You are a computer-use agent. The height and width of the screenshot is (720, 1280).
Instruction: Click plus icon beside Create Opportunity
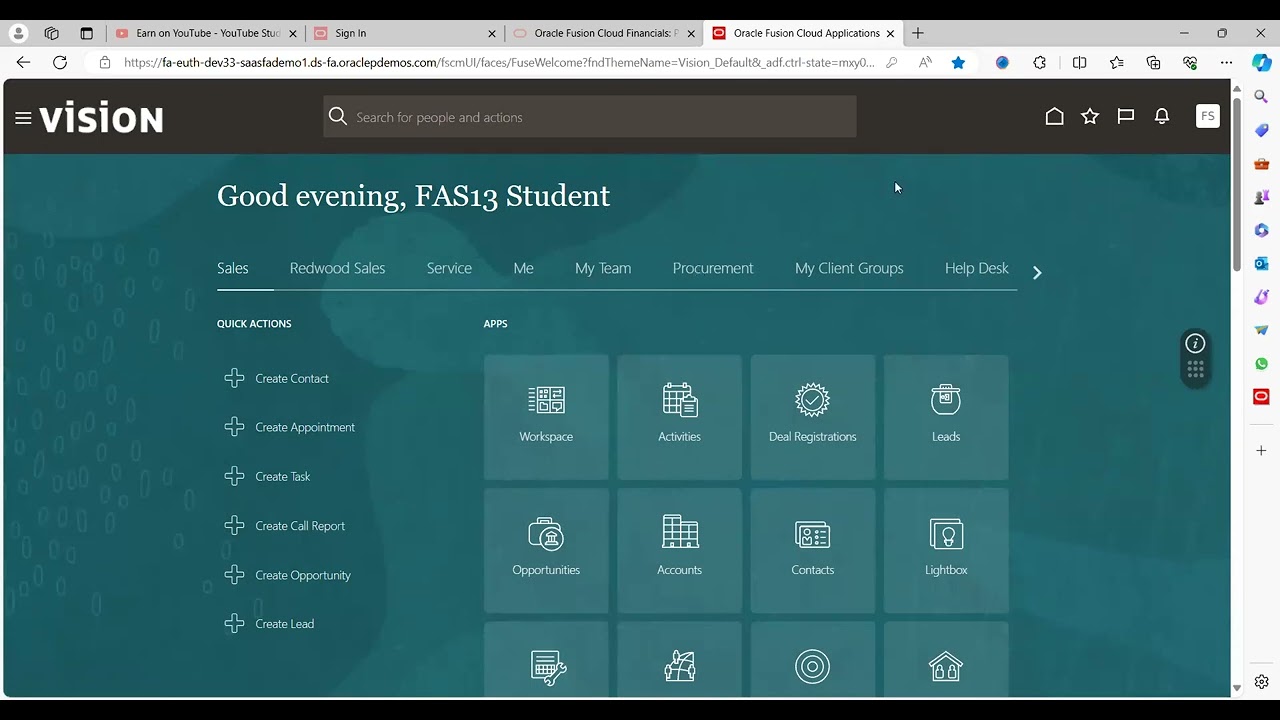tap(234, 575)
